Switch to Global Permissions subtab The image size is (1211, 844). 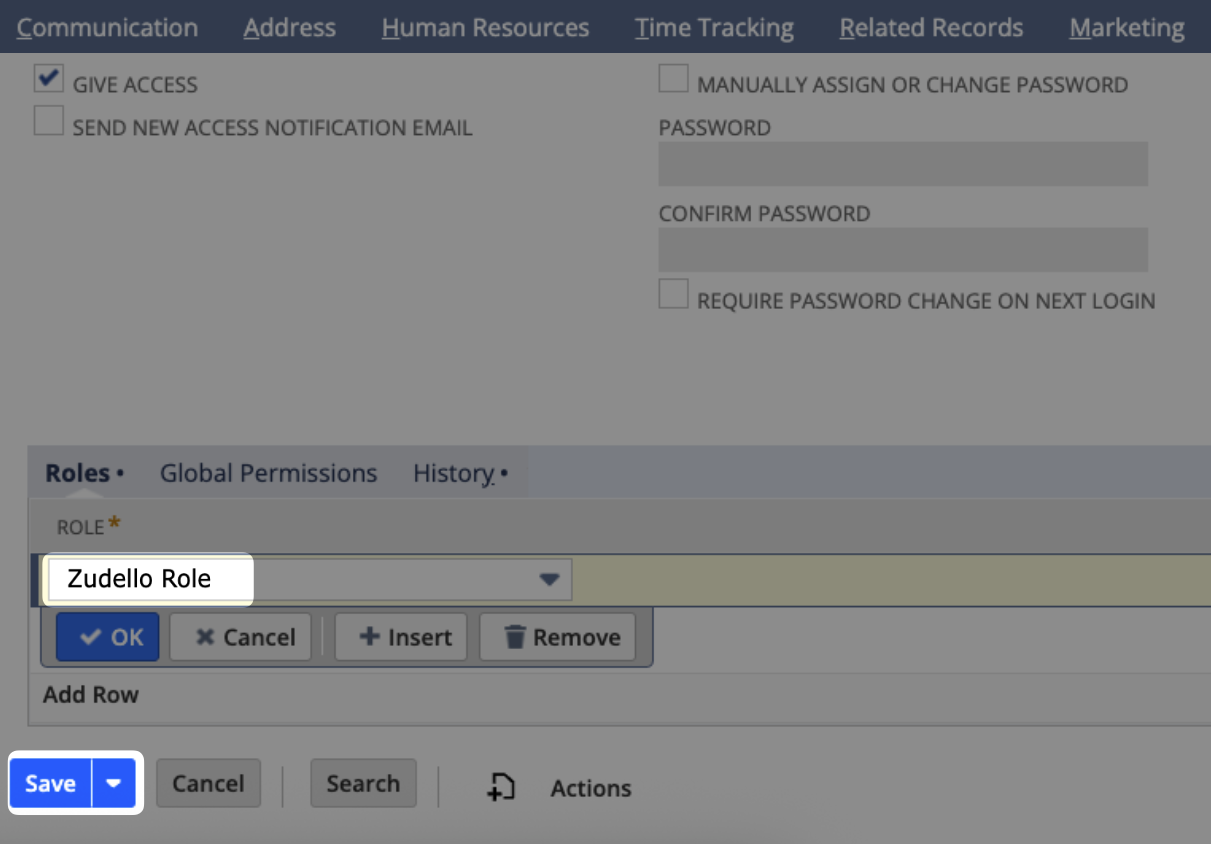click(268, 473)
